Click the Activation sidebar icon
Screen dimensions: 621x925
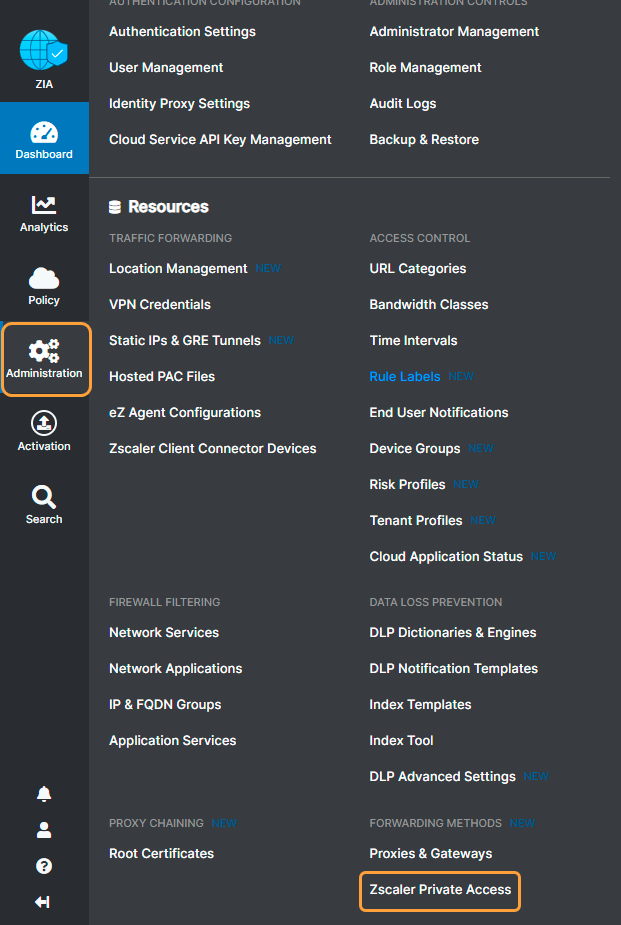click(43, 430)
